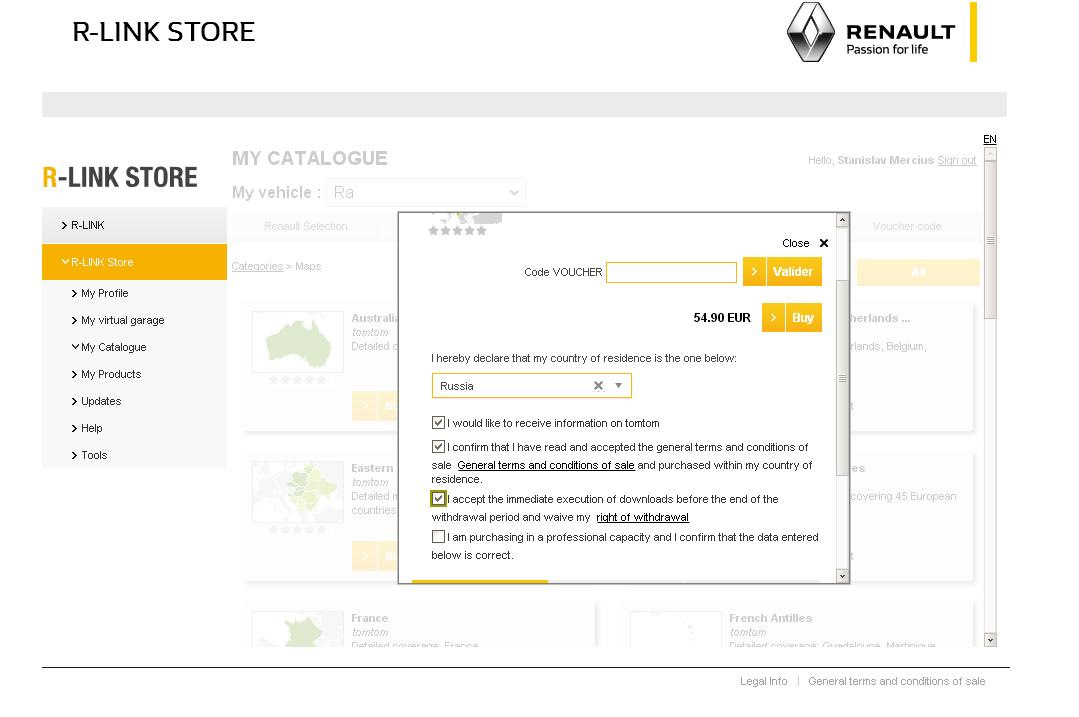Open Tools in the sidebar
The height and width of the screenshot is (717, 1079).
[94, 455]
